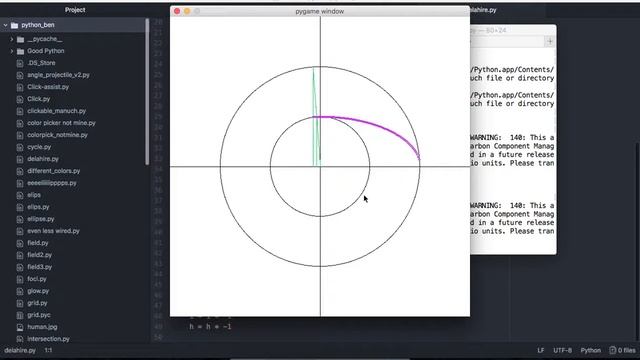Open even less wired.py file
Screen dimensions: 640x360
pos(53,231)
